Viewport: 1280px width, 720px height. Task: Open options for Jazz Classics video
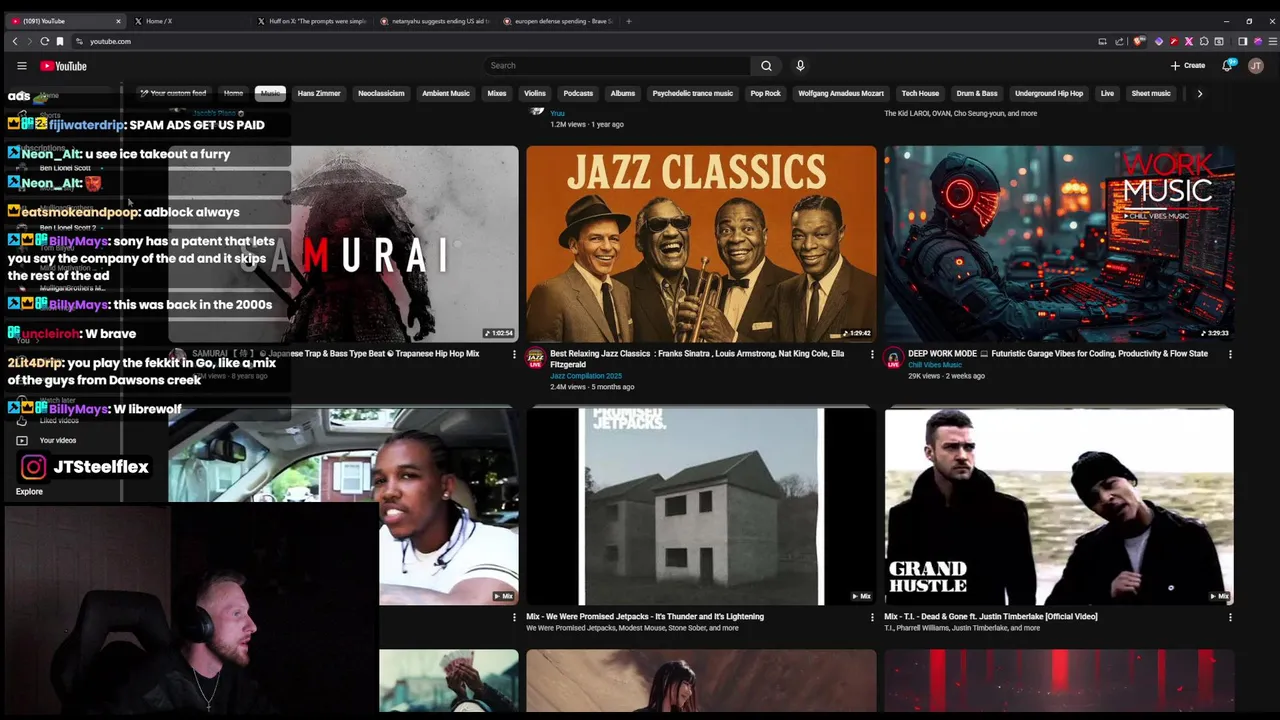872,354
